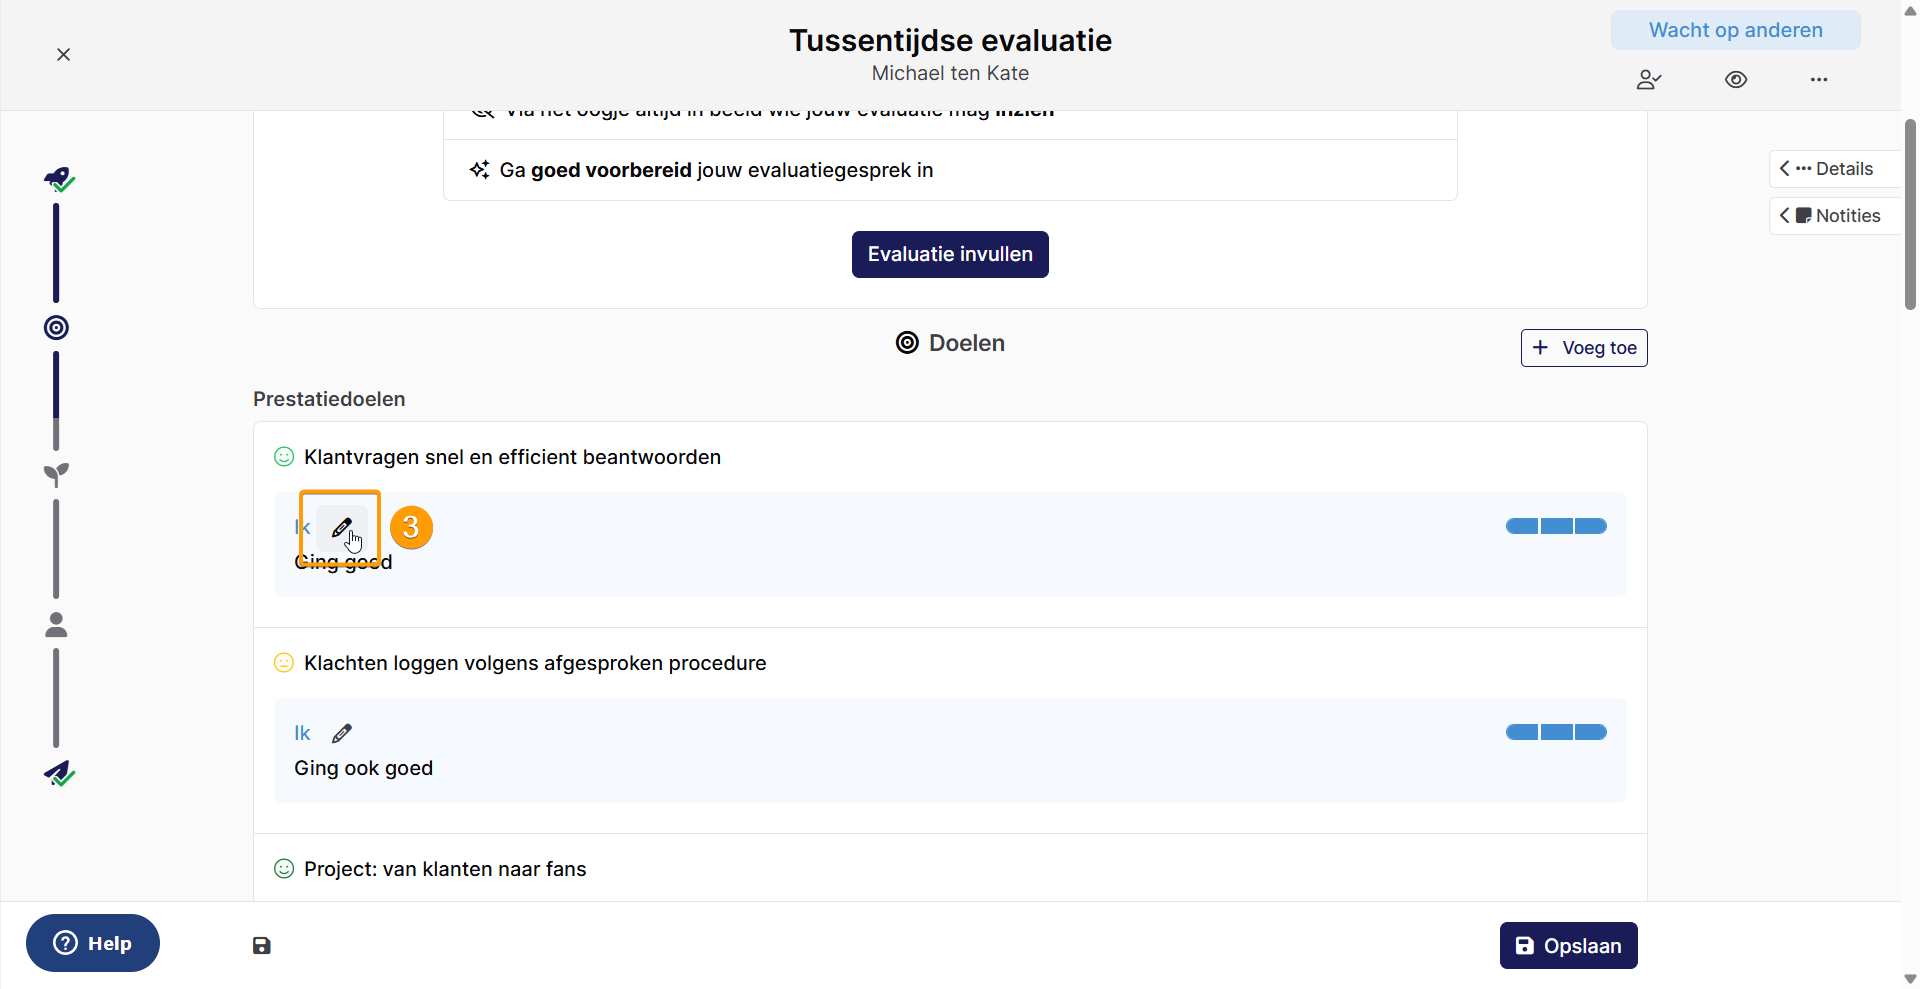Viewport: 1920px width, 989px height.
Task: Click the small floppy disk save icon
Action: click(x=262, y=946)
